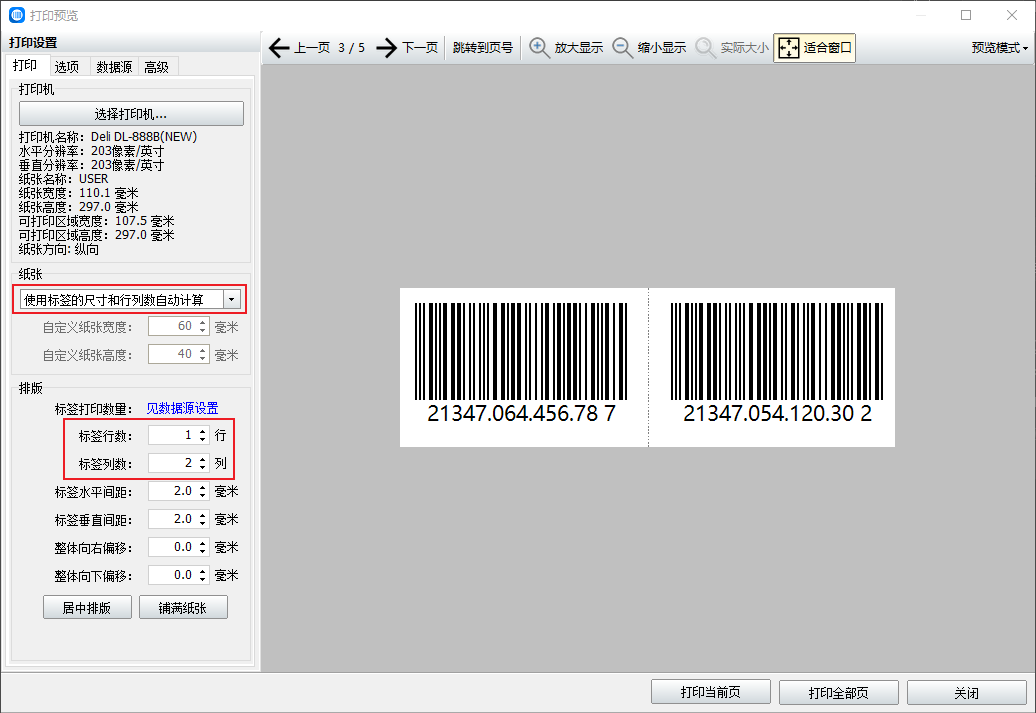1036x713 pixels.
Task: Click the custom paper height spinner arrows
Action: [203, 354]
